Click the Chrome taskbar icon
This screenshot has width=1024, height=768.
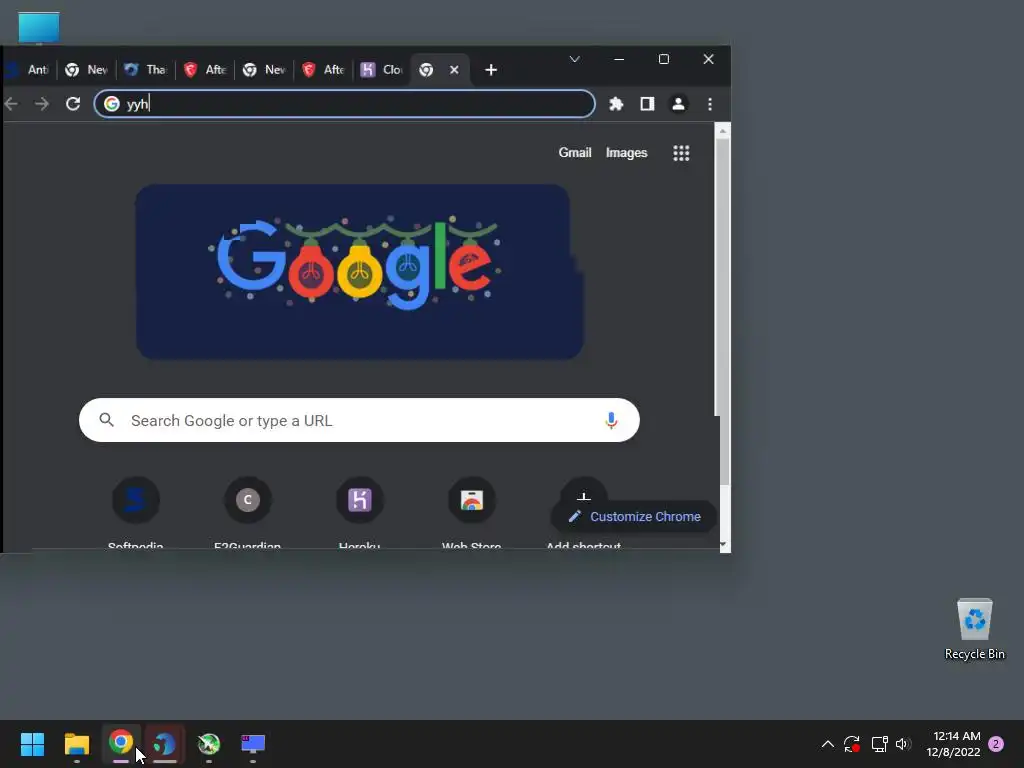coord(121,744)
